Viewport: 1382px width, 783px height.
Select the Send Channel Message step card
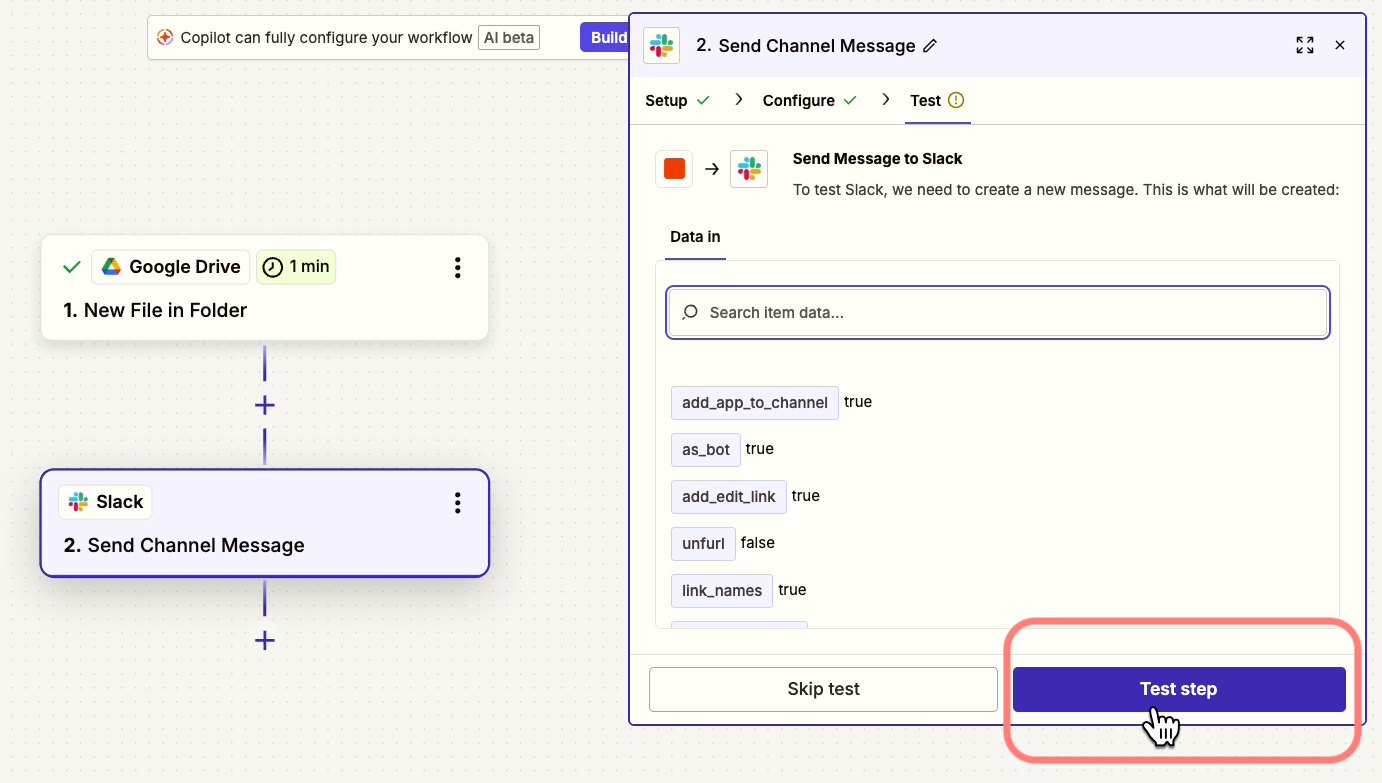coord(265,523)
